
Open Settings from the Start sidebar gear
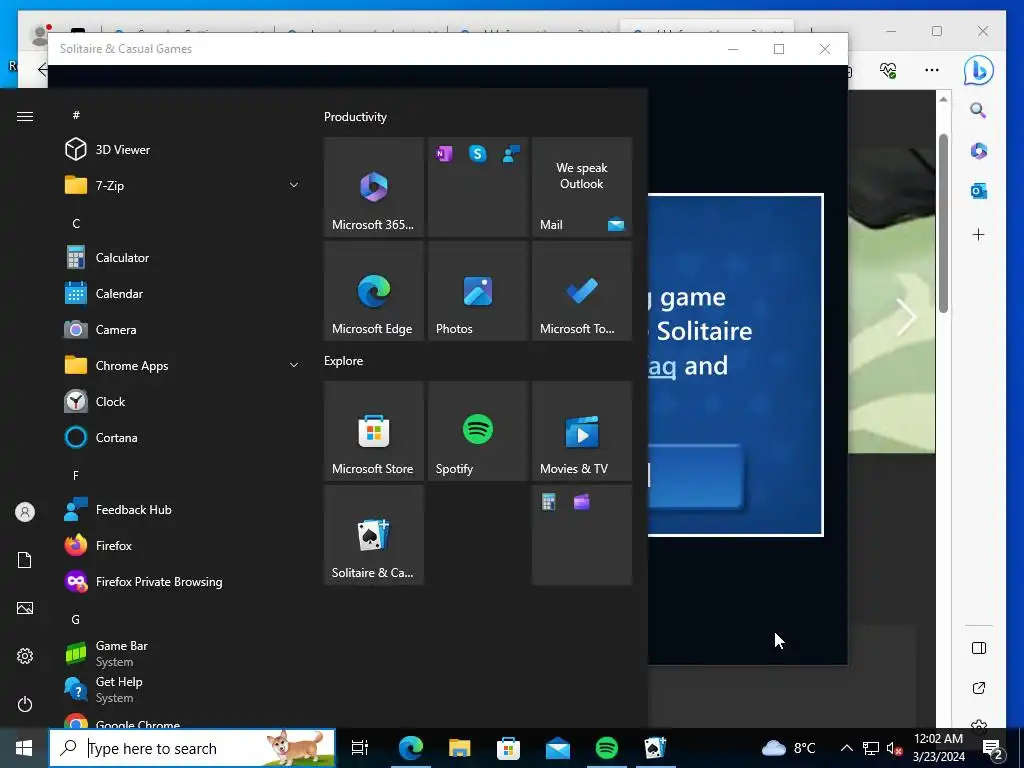[25, 656]
